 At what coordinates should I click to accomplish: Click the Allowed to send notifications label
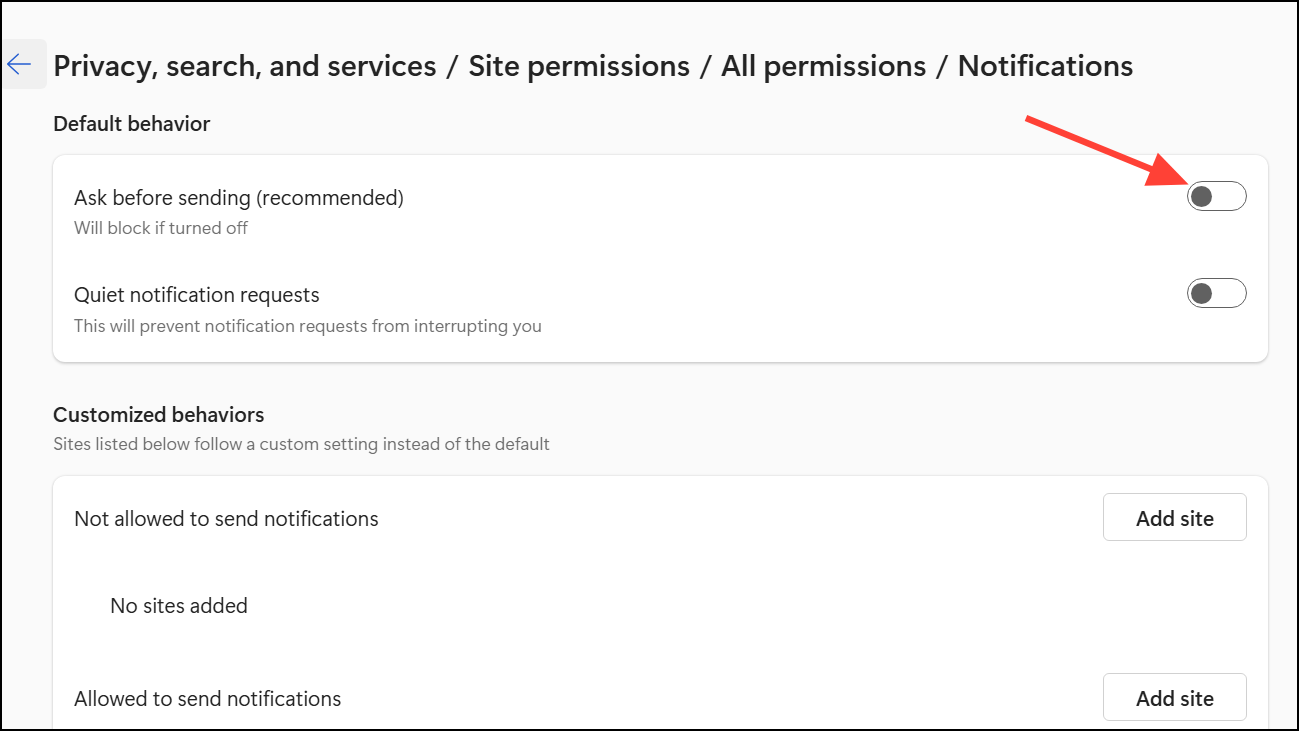pyautogui.click(x=208, y=699)
